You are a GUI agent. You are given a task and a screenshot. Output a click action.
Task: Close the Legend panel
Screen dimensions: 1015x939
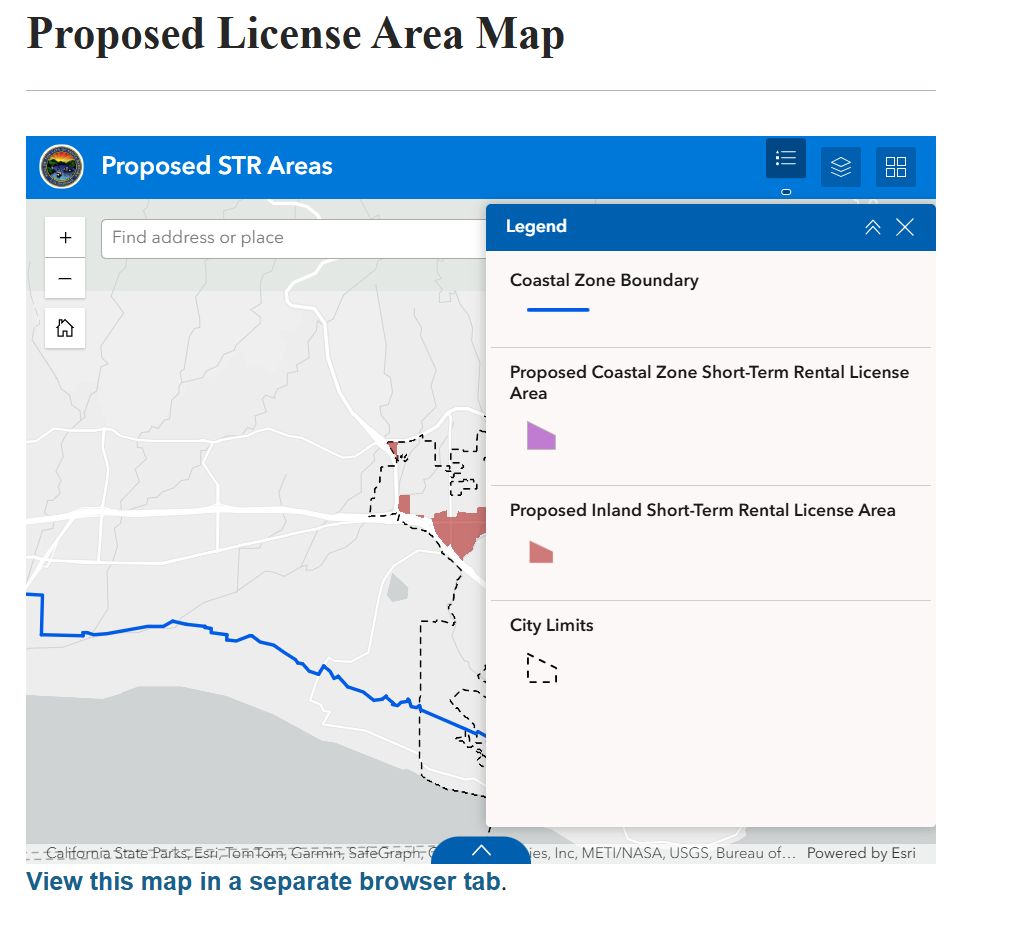905,227
